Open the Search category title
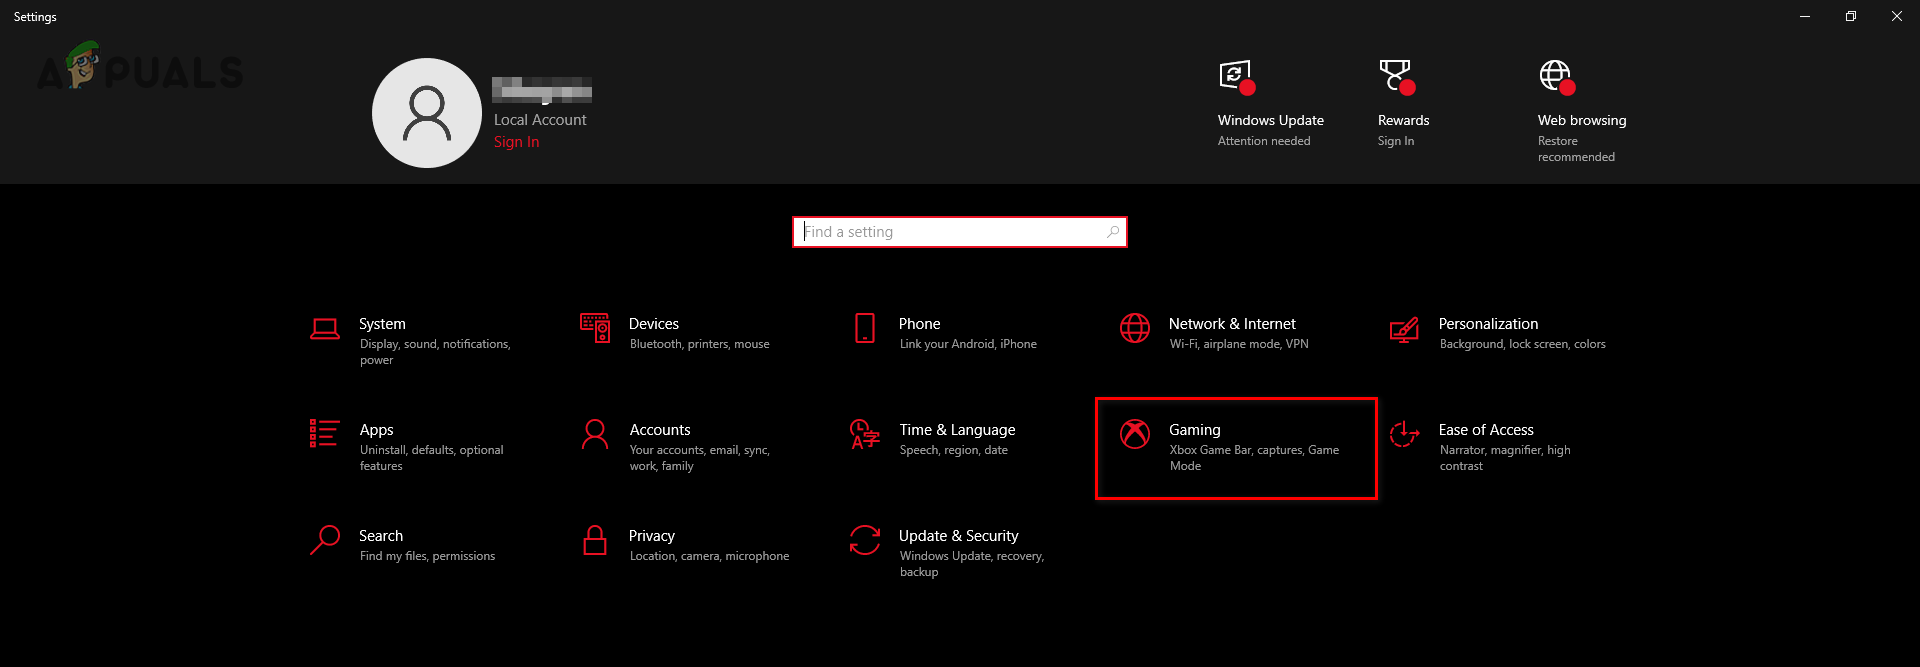 pyautogui.click(x=381, y=536)
